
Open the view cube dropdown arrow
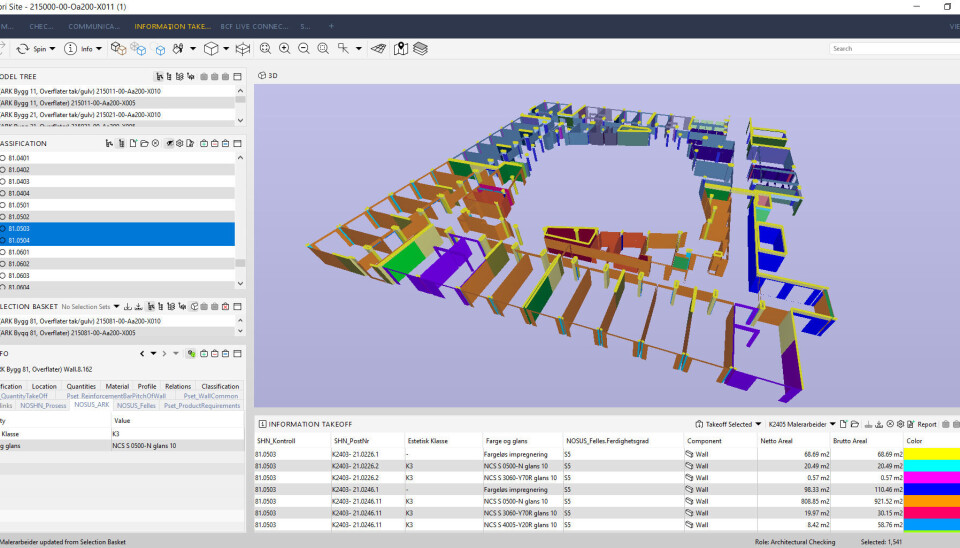(226, 49)
